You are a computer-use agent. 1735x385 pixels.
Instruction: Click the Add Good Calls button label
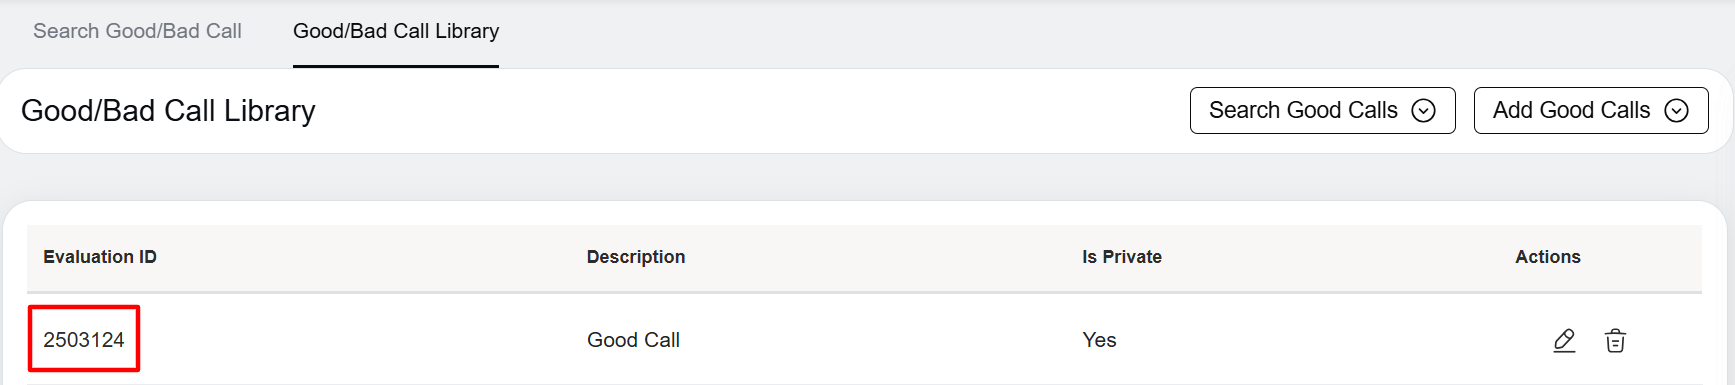coord(1571,110)
